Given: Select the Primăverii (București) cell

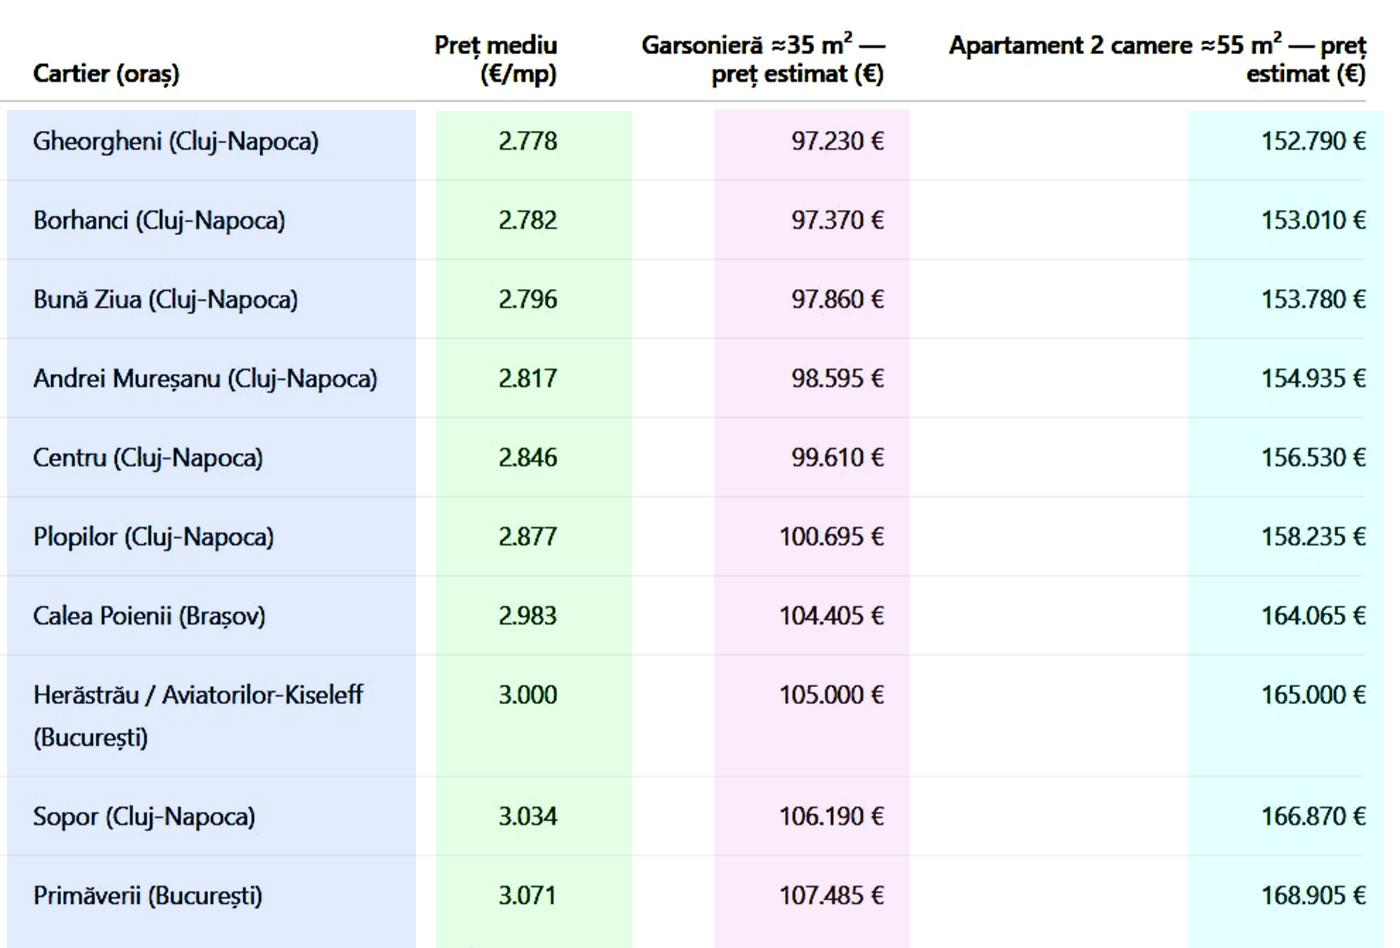Looking at the screenshot, I should [x=148, y=895].
